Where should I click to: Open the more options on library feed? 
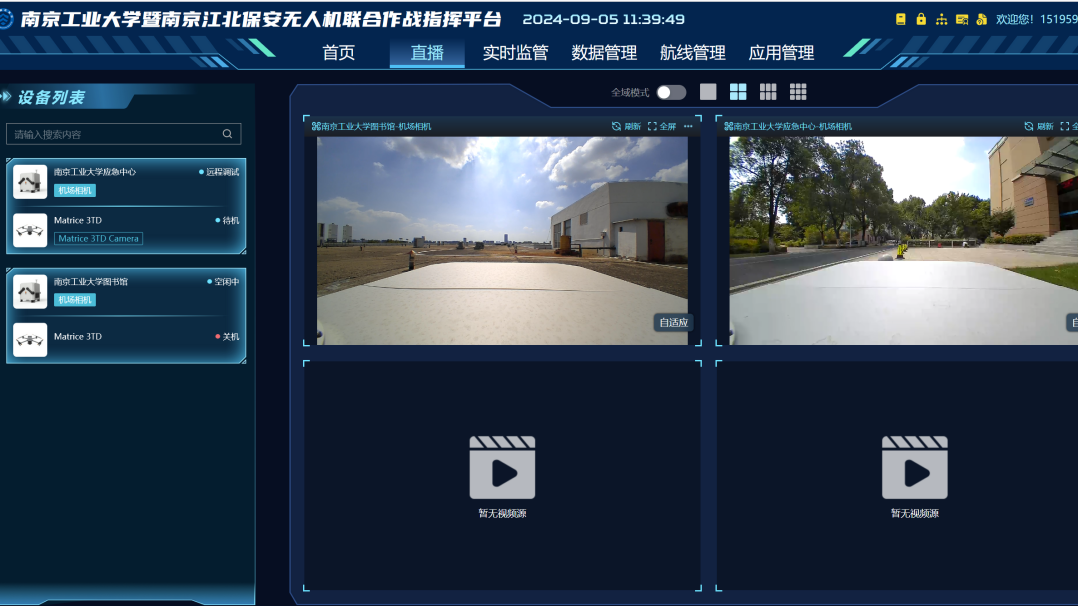(x=688, y=127)
